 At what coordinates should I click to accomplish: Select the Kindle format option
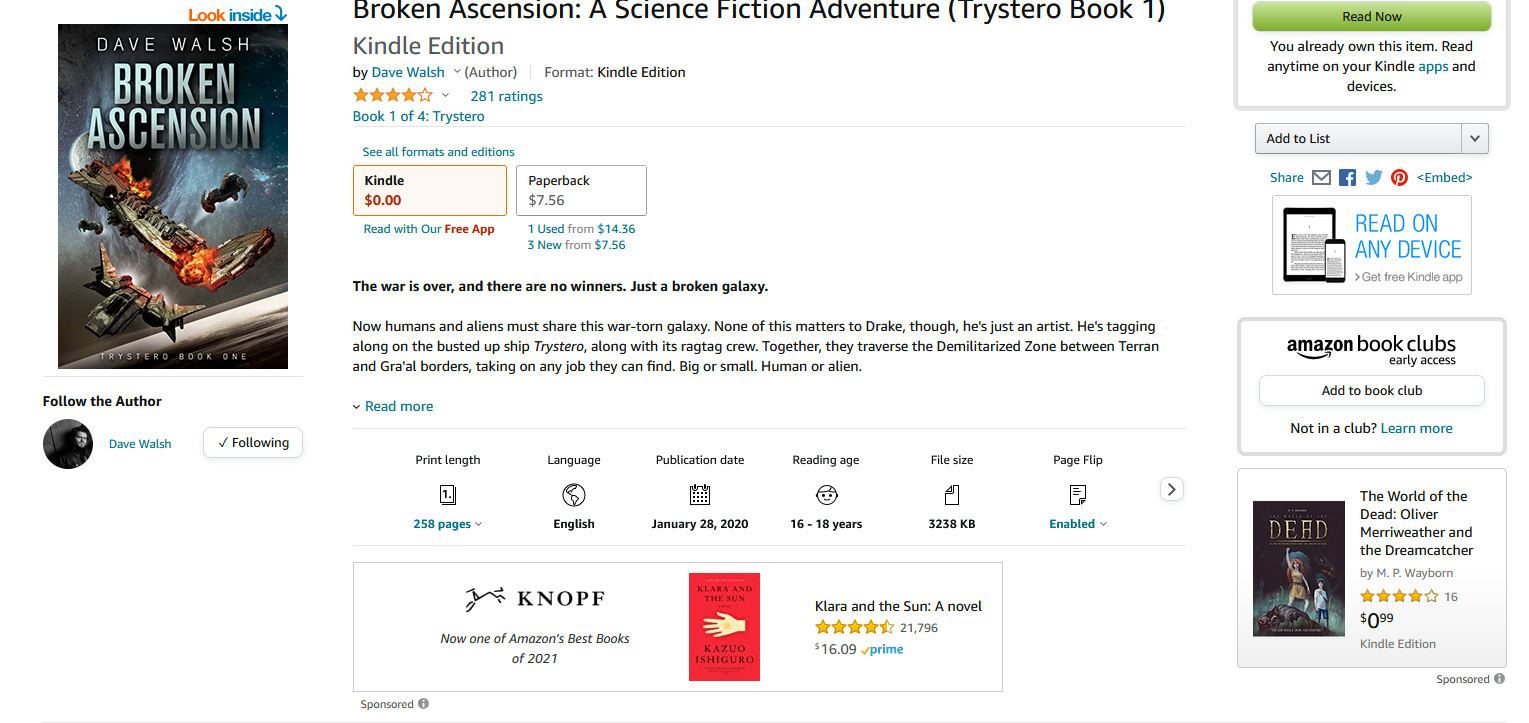click(430, 190)
